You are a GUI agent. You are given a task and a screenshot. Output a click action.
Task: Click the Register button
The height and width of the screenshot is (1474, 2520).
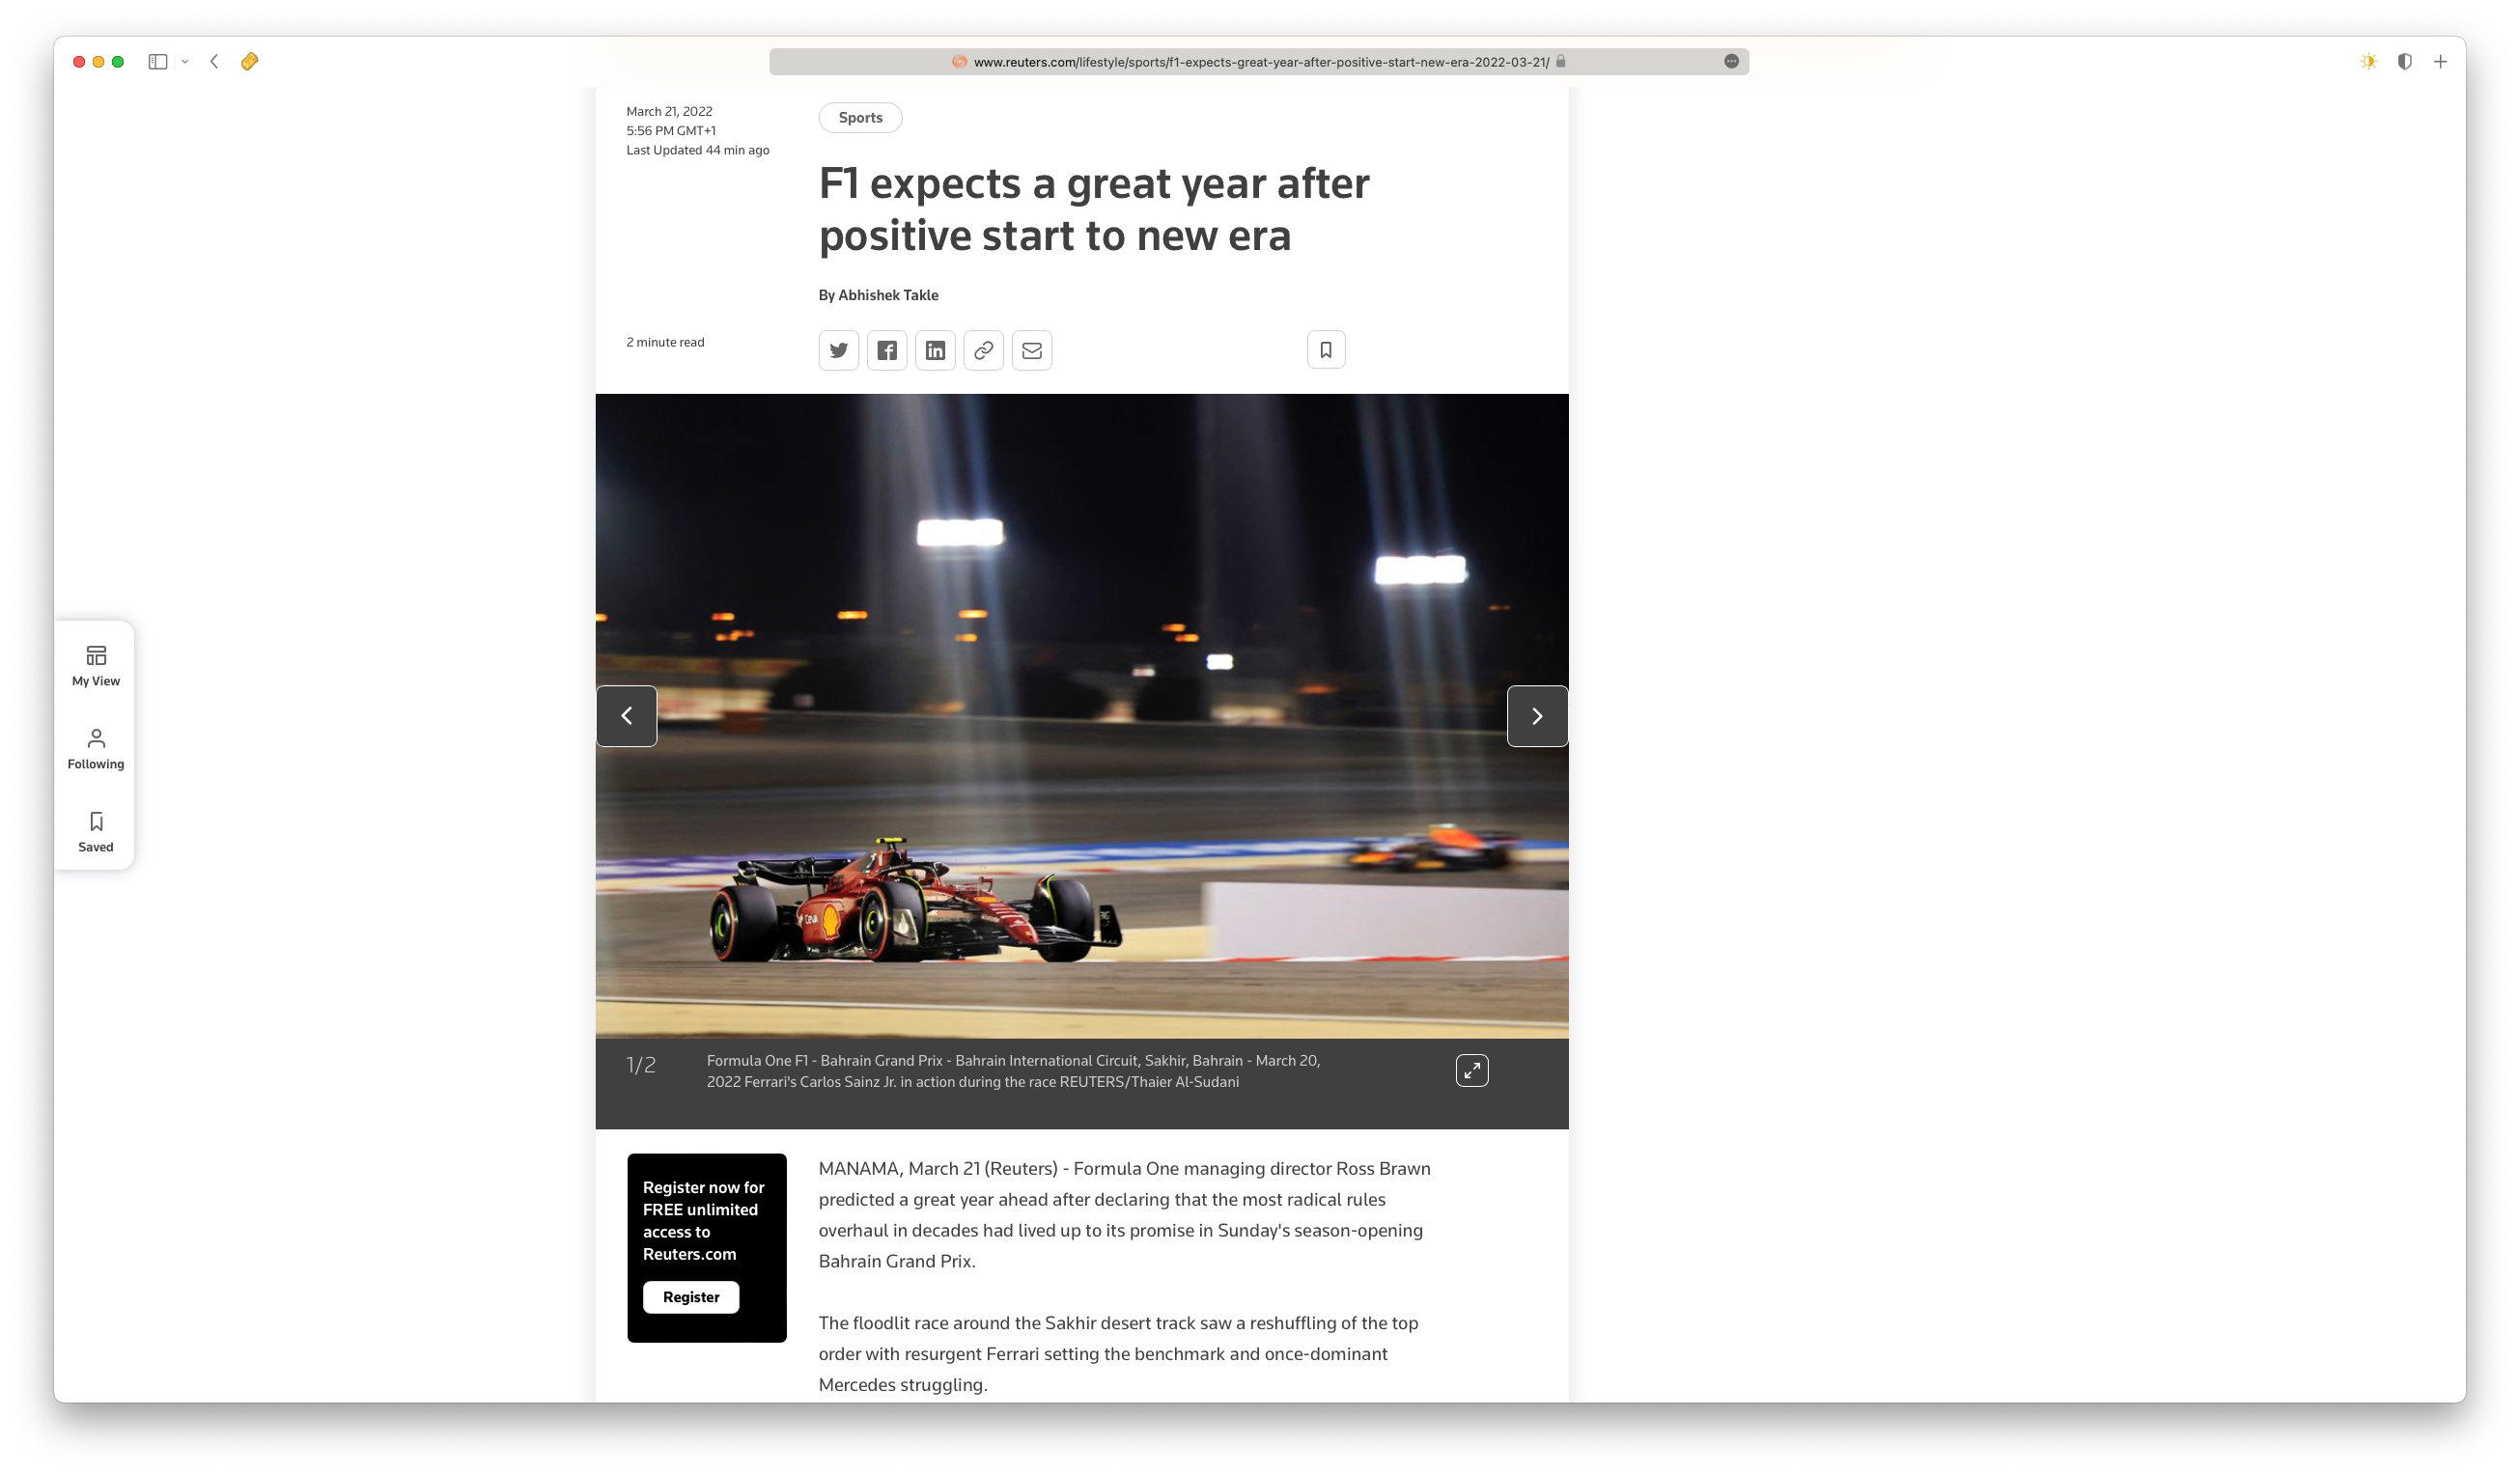[x=690, y=1296]
